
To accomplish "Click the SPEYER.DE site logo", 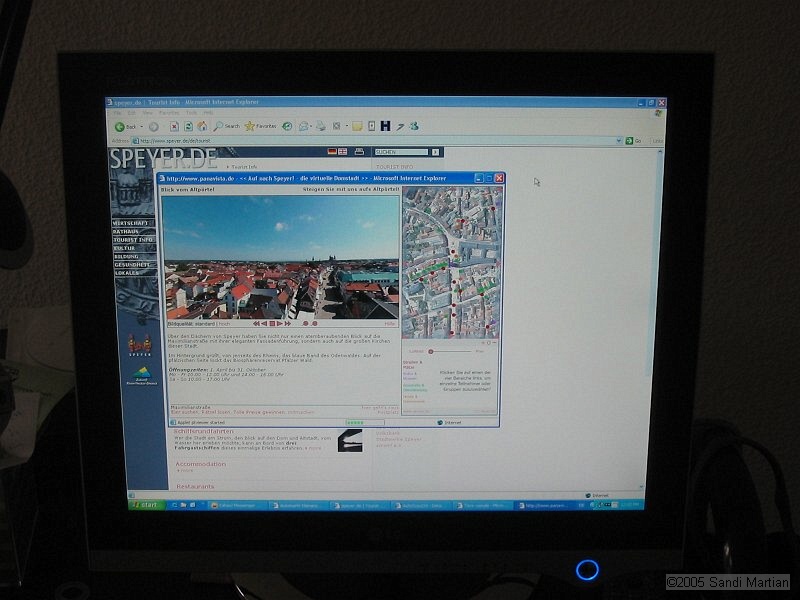I will [163, 159].
